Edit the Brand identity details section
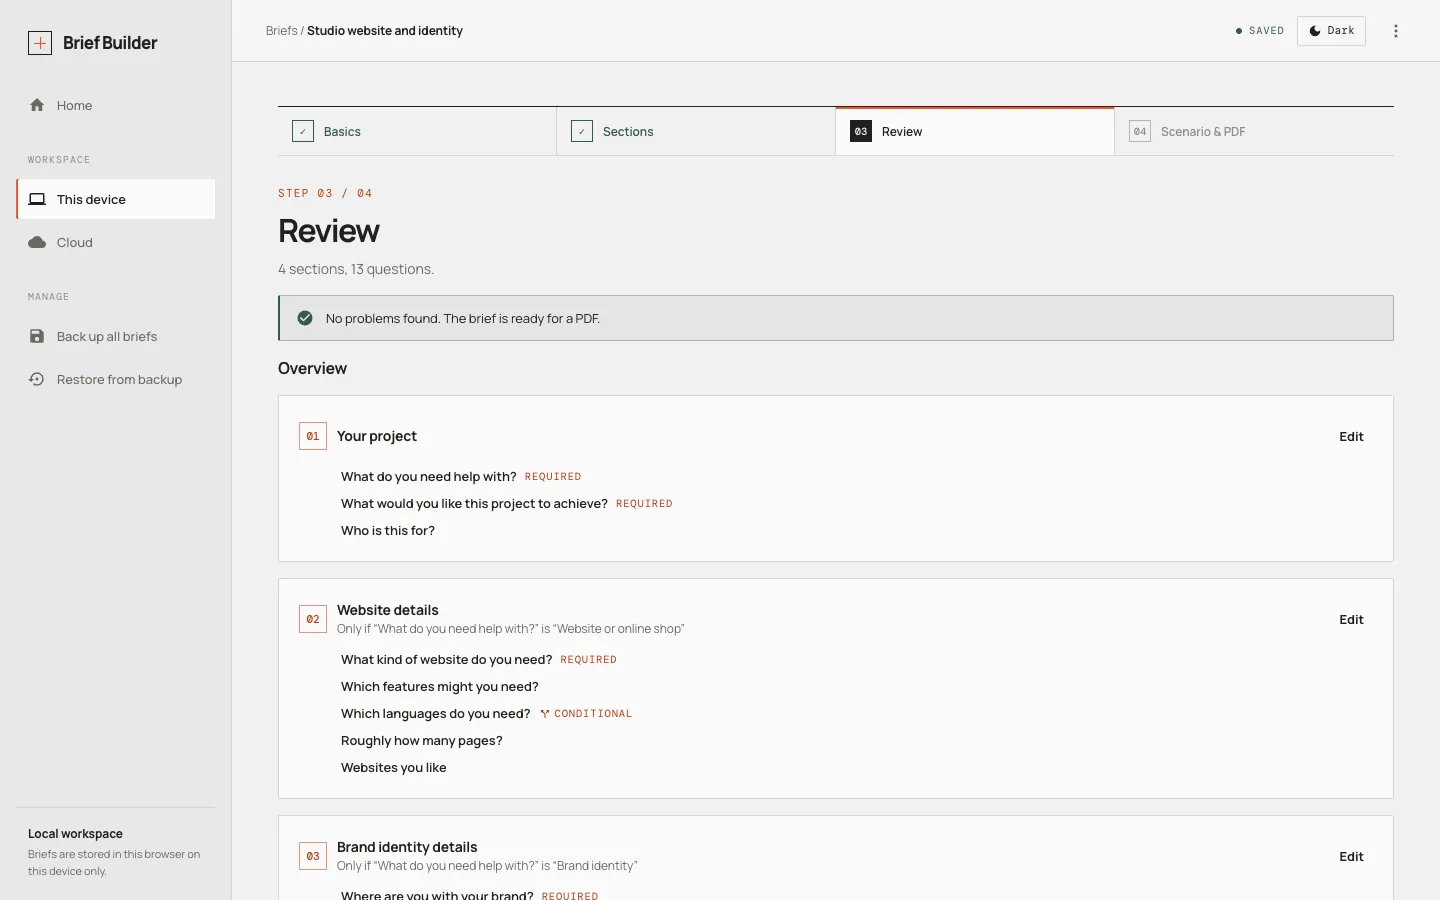1440x900 pixels. click(1351, 857)
